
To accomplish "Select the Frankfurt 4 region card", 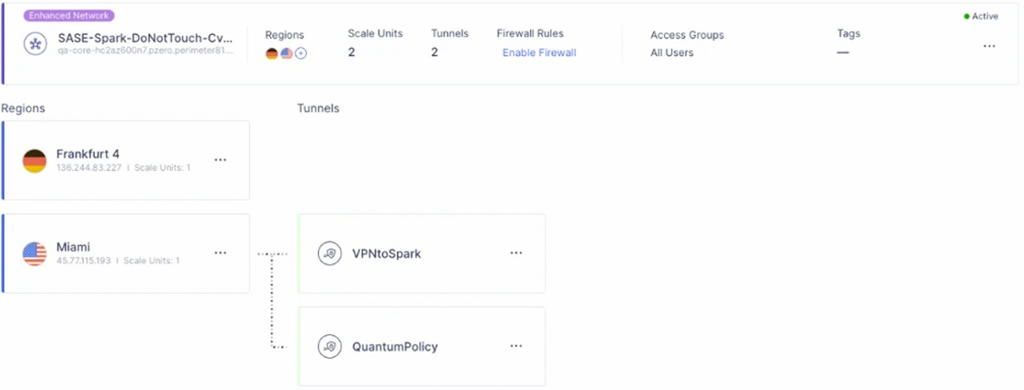I will [125, 160].
